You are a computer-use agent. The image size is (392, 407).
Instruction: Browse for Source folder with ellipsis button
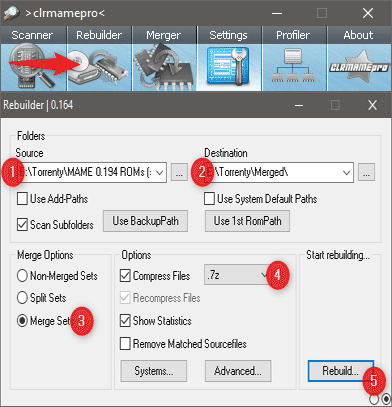coord(179,172)
